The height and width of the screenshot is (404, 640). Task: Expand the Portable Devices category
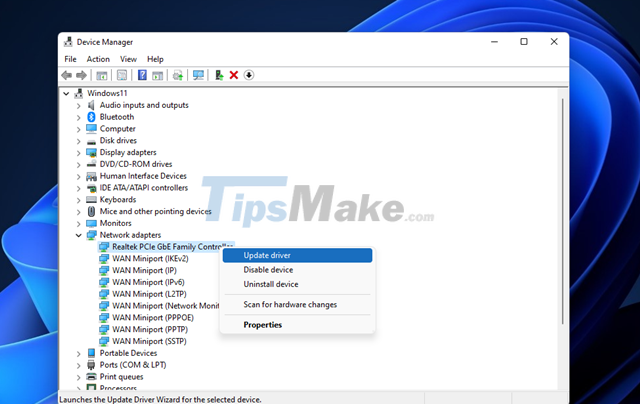point(78,354)
